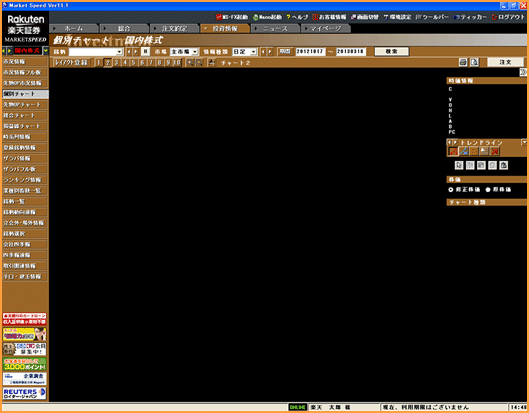Click the zoom-out magnifier in chart toolbar
The width and height of the screenshot is (529, 413).
[199, 62]
